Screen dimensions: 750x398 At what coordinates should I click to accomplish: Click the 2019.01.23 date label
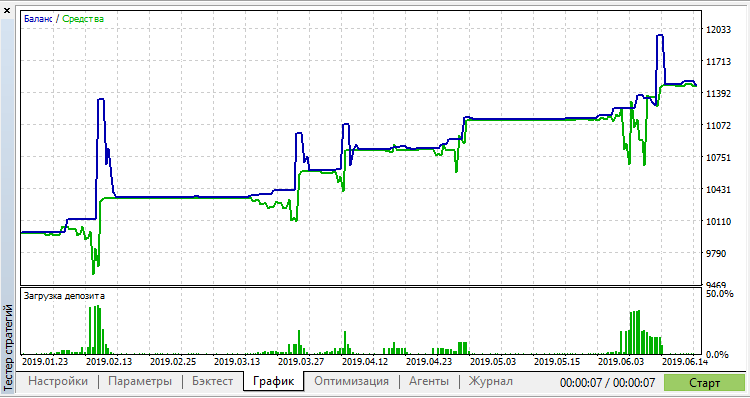pos(45,361)
